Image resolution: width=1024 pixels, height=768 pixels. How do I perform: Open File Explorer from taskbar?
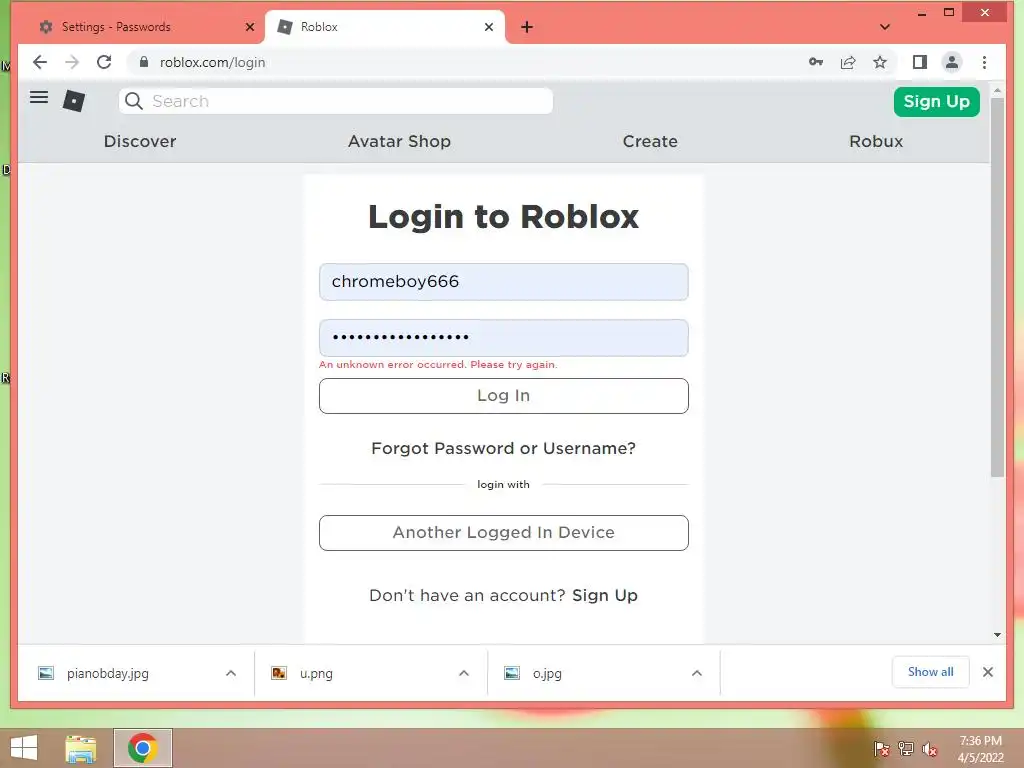coord(81,748)
